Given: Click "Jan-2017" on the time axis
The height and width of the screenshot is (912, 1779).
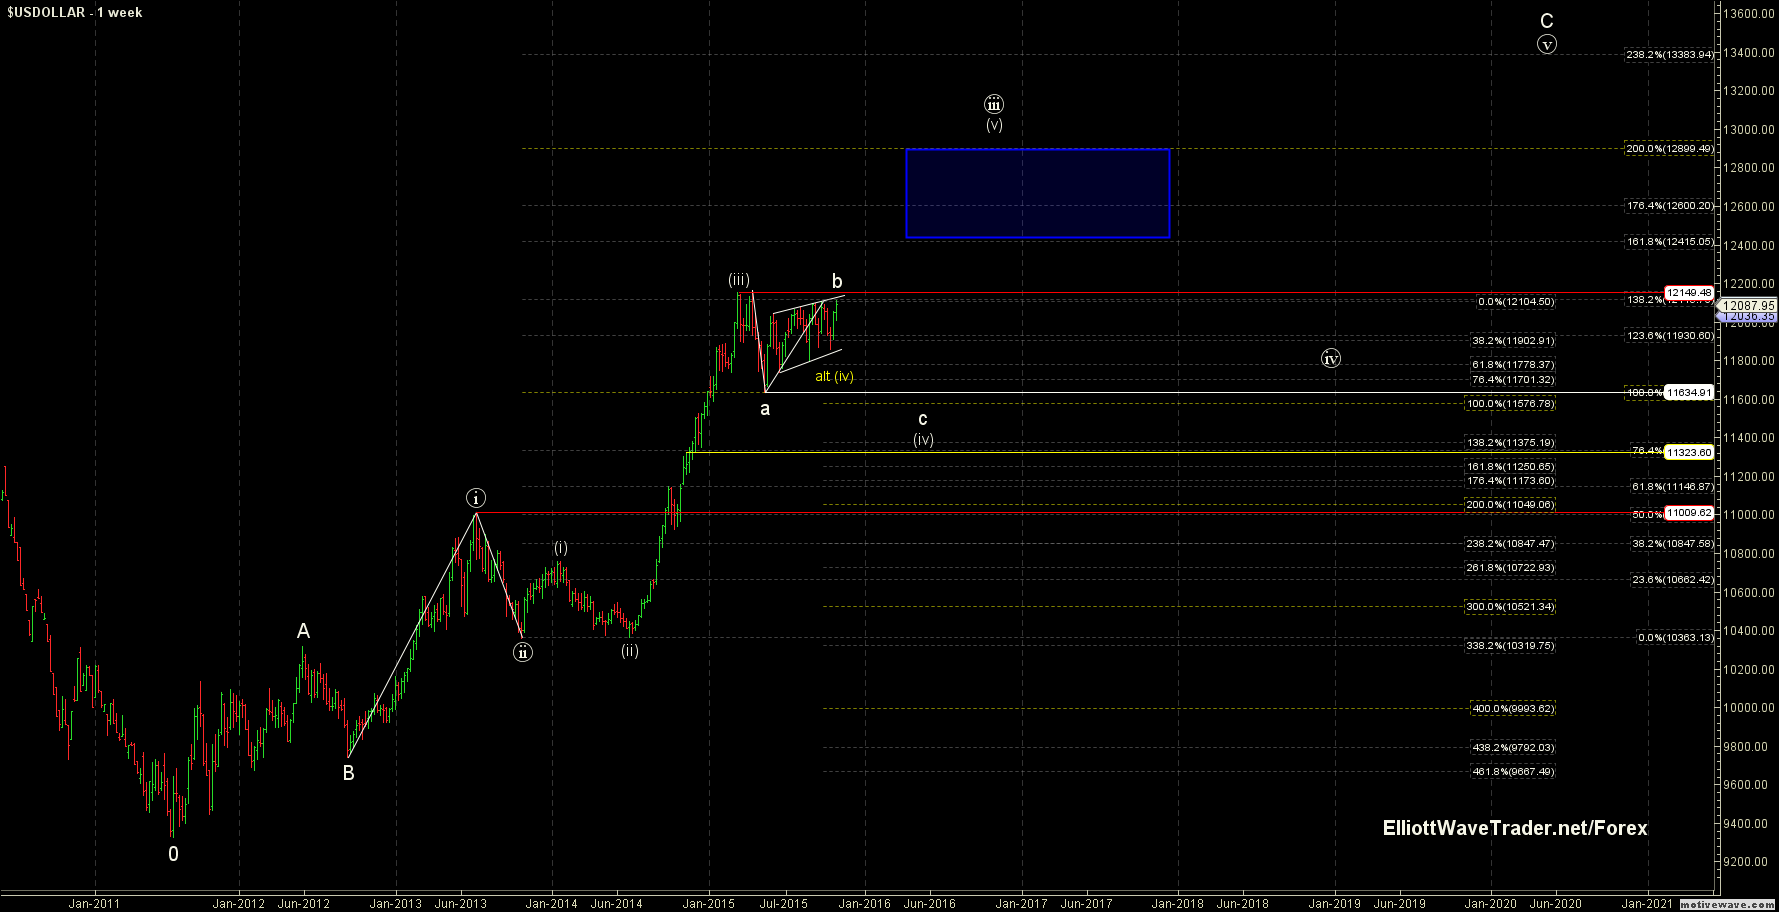Looking at the screenshot, I should pyautogui.click(x=1021, y=903).
